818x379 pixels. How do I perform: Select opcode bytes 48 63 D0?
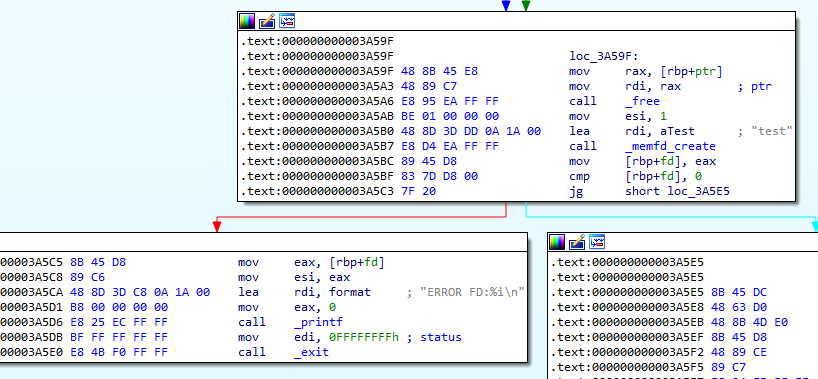pos(739,307)
